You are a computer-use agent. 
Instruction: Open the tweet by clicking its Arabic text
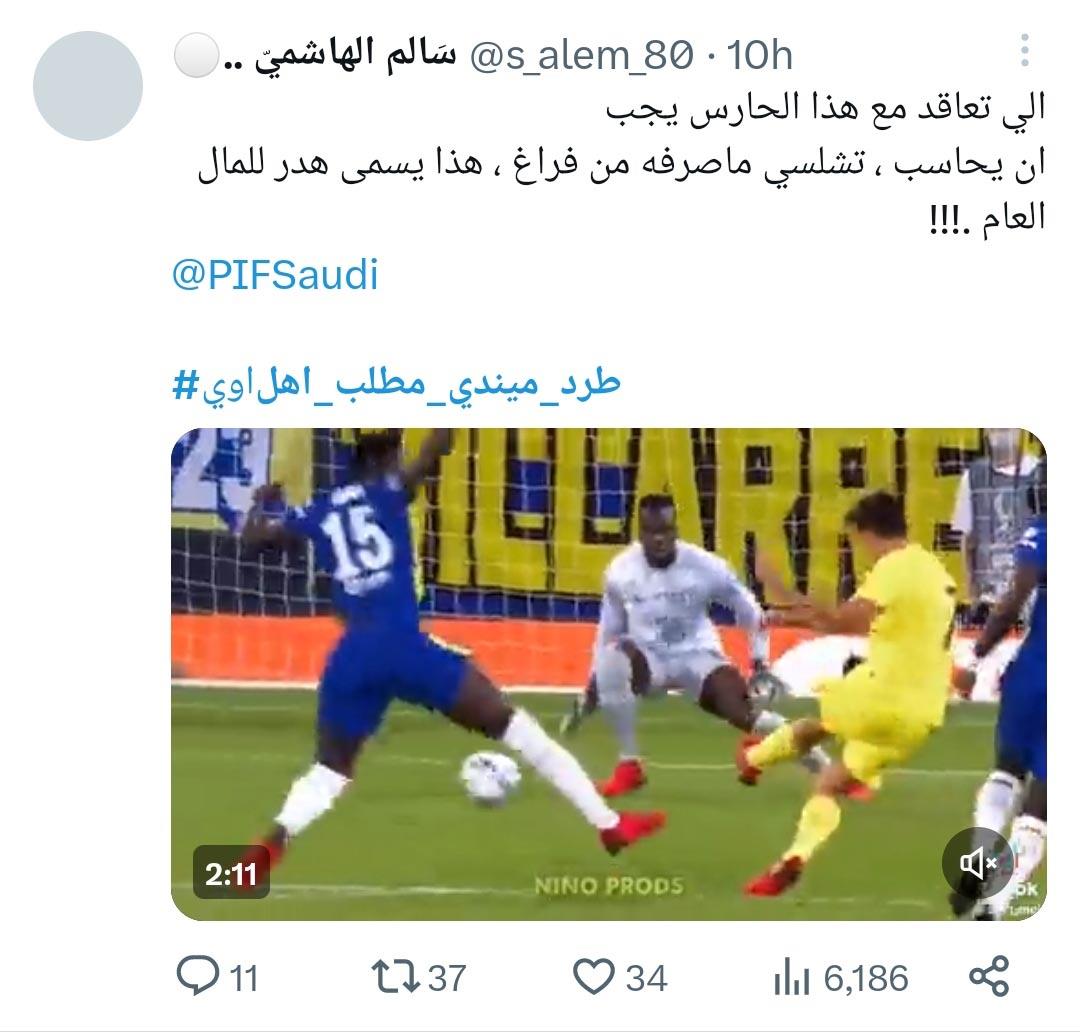pos(620,163)
